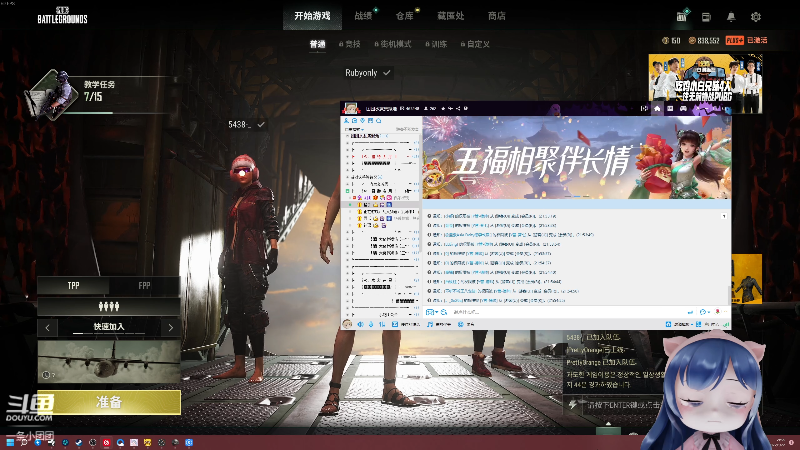Open the event store icon in PUBG header
This screenshot has height=450, width=800.
pyautogui.click(x=681, y=16)
